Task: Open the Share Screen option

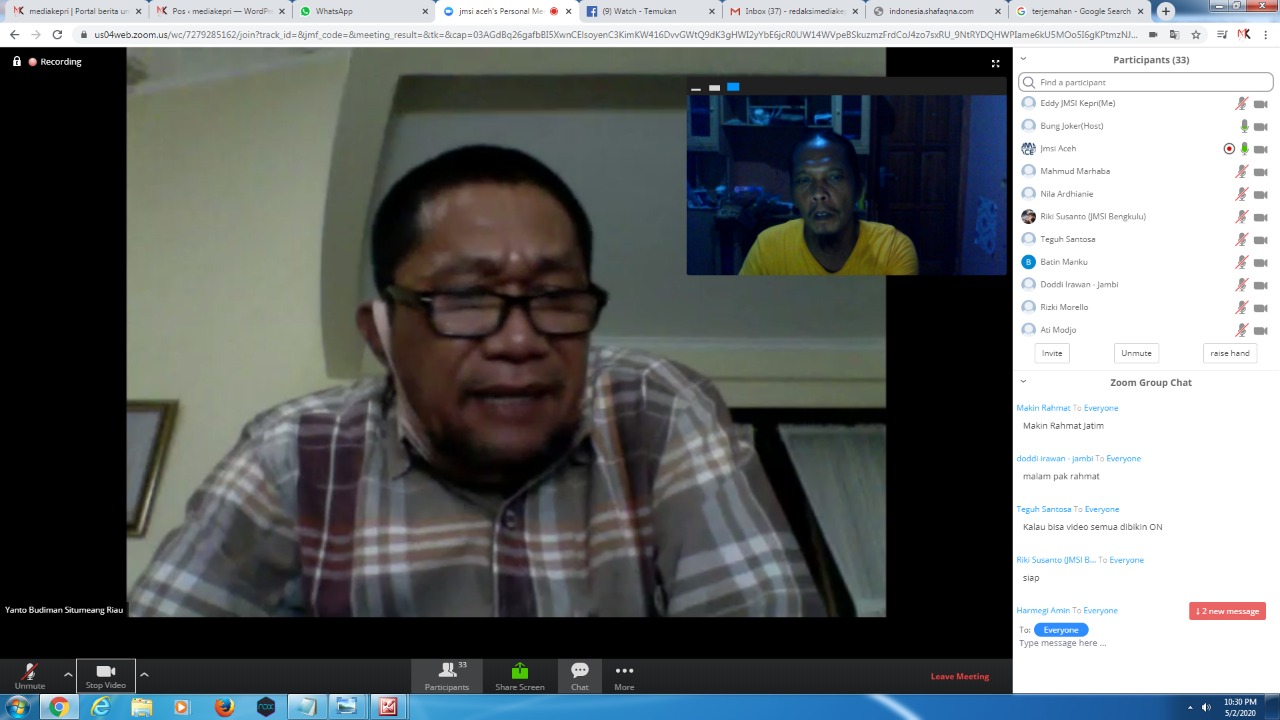Action: [x=519, y=676]
